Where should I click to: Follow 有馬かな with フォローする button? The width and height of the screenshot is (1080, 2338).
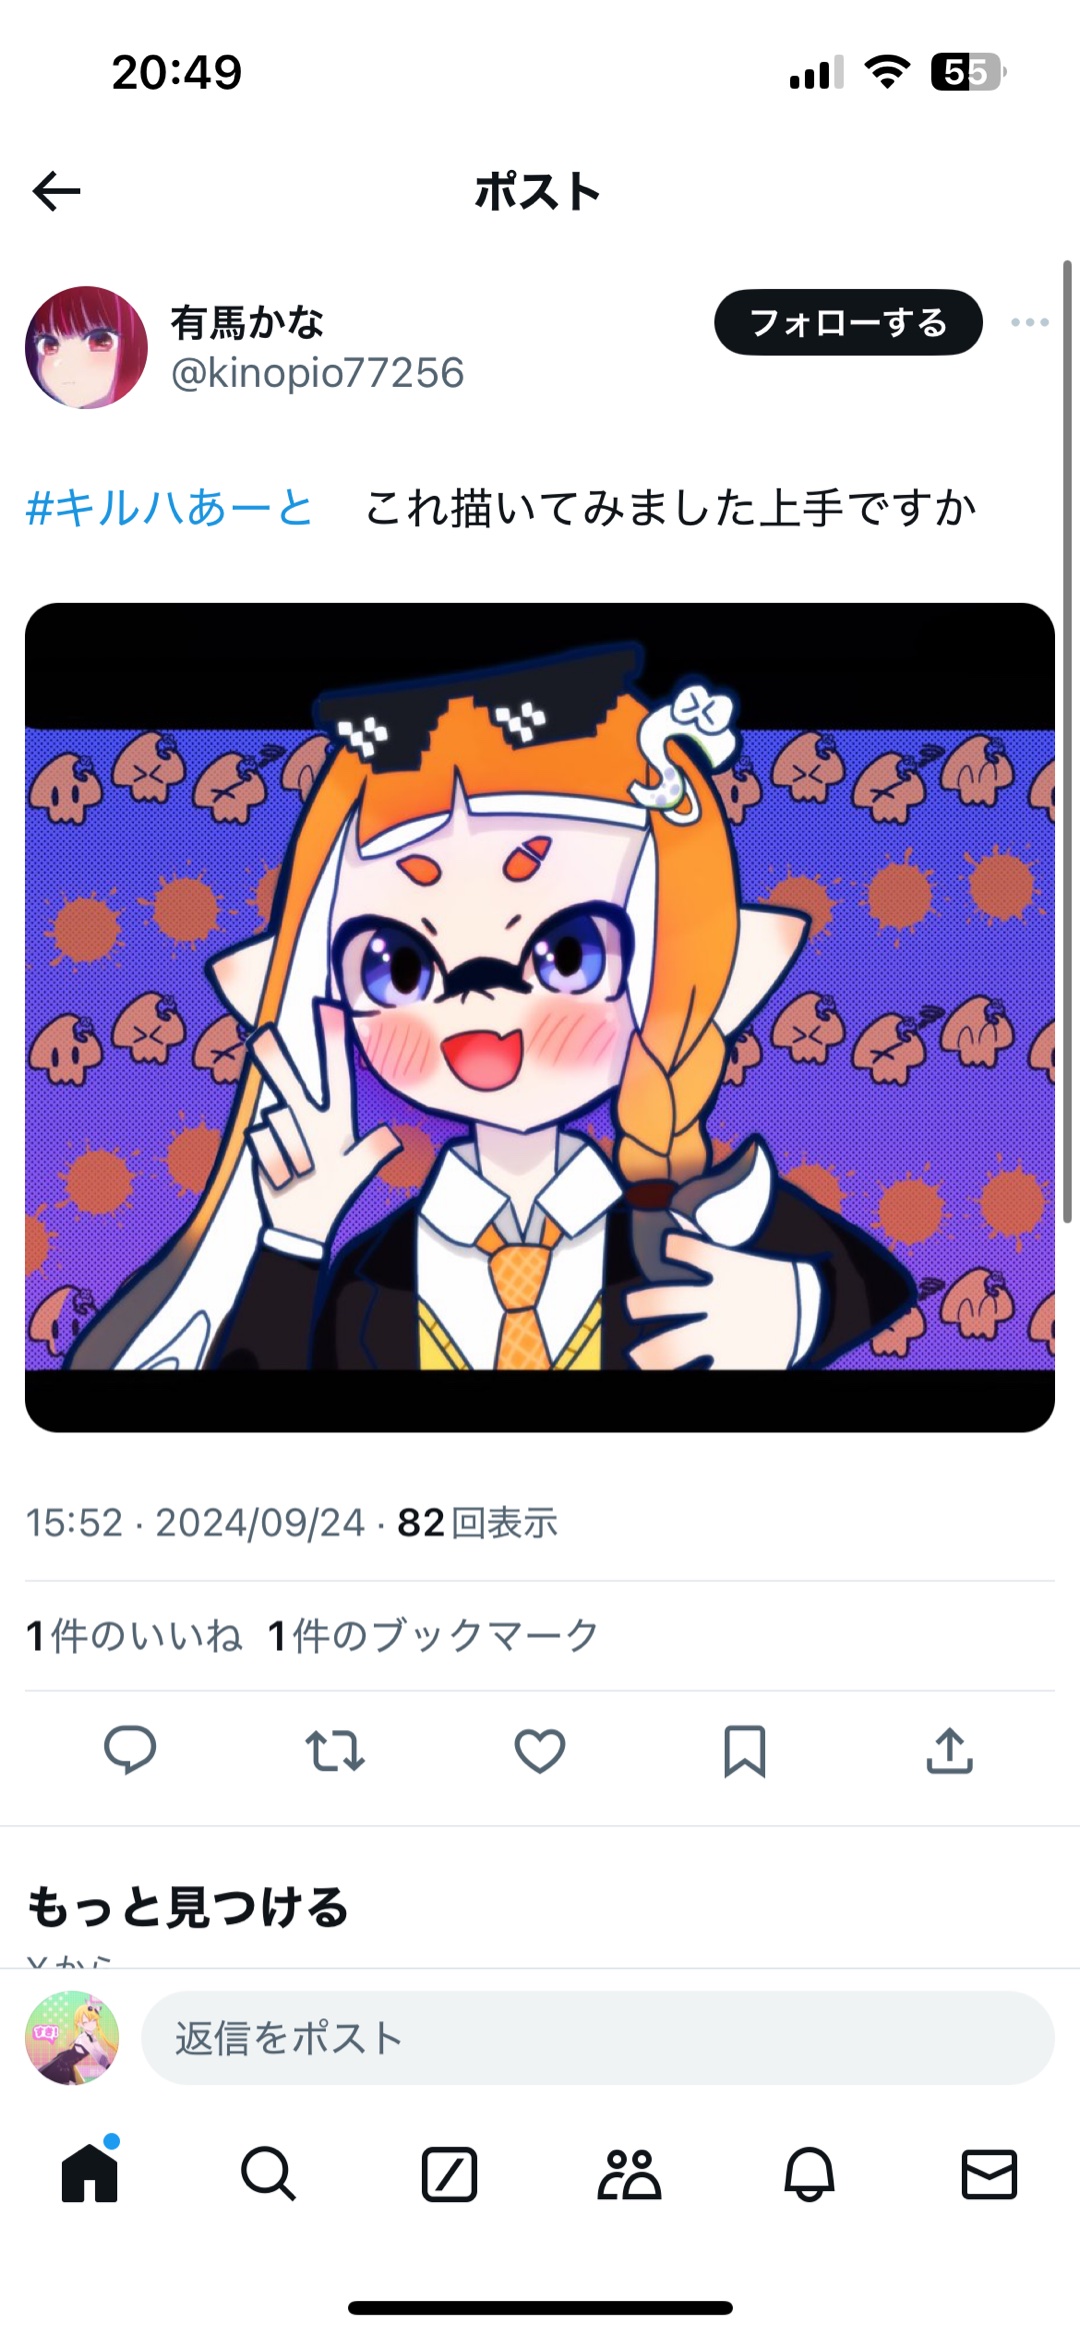click(848, 322)
